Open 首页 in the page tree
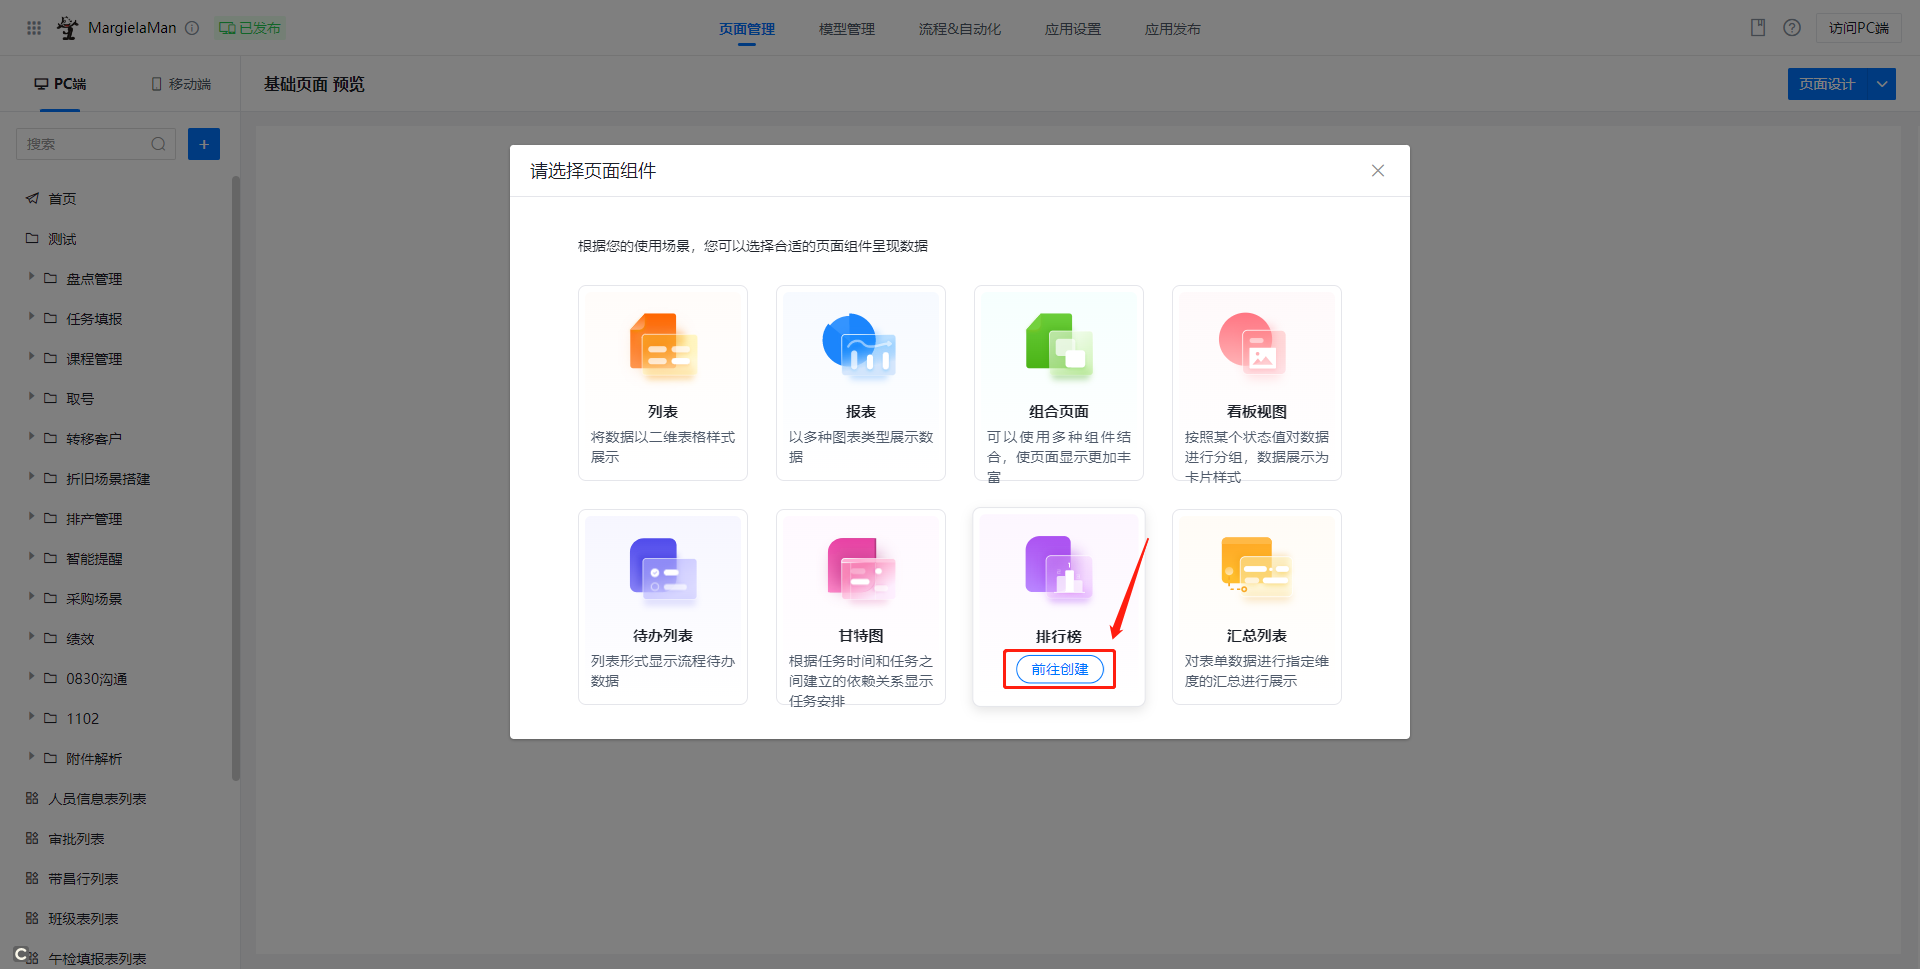This screenshot has height=969, width=1920. (62, 199)
